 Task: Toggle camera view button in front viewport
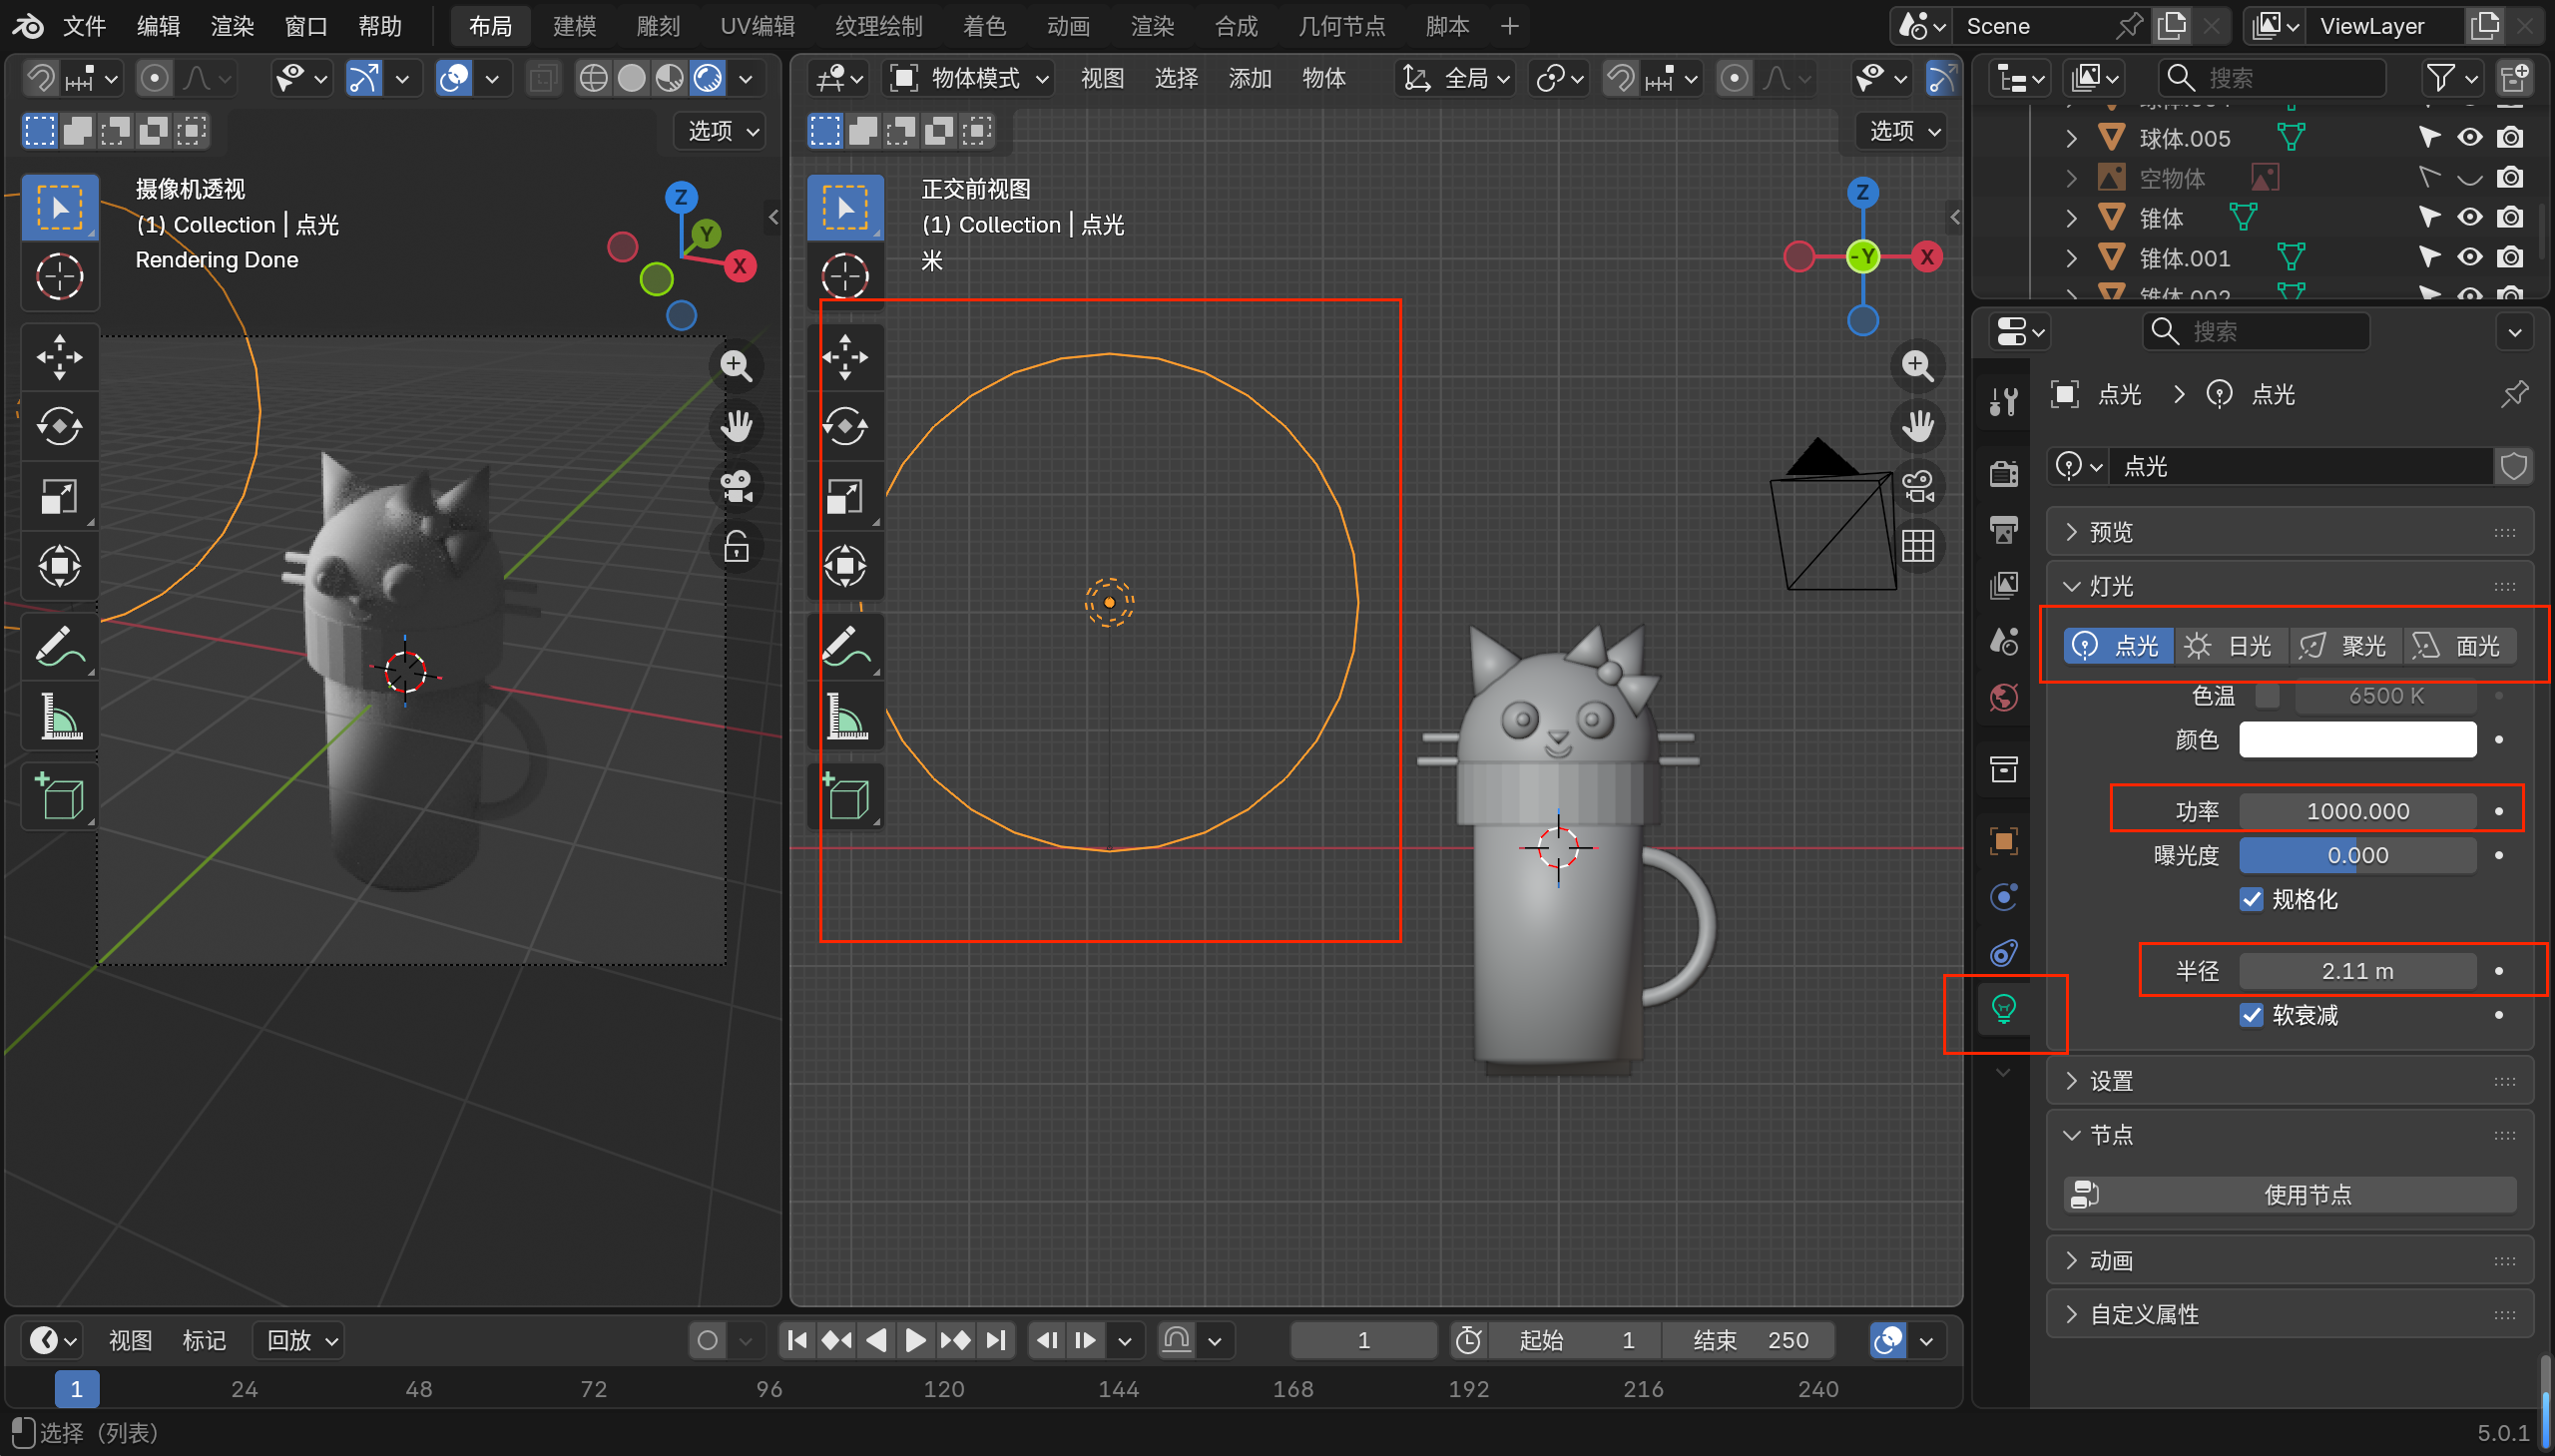[1917, 487]
